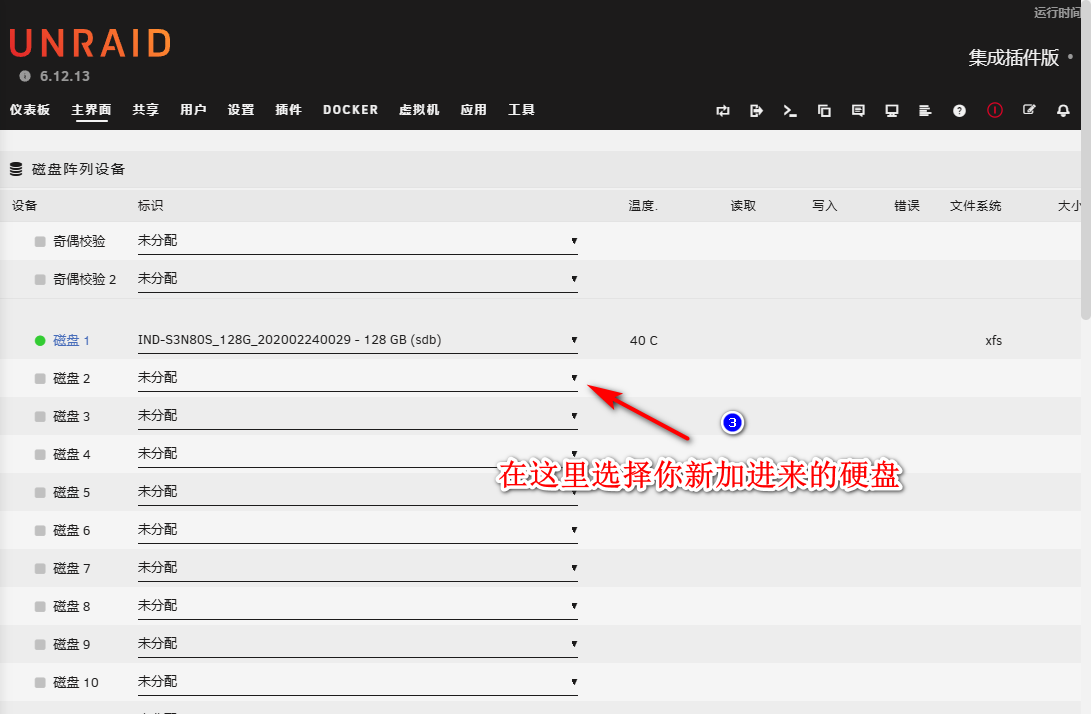Open the 磁盘 1 link
Viewport: 1091px width, 714px height.
click(71, 341)
